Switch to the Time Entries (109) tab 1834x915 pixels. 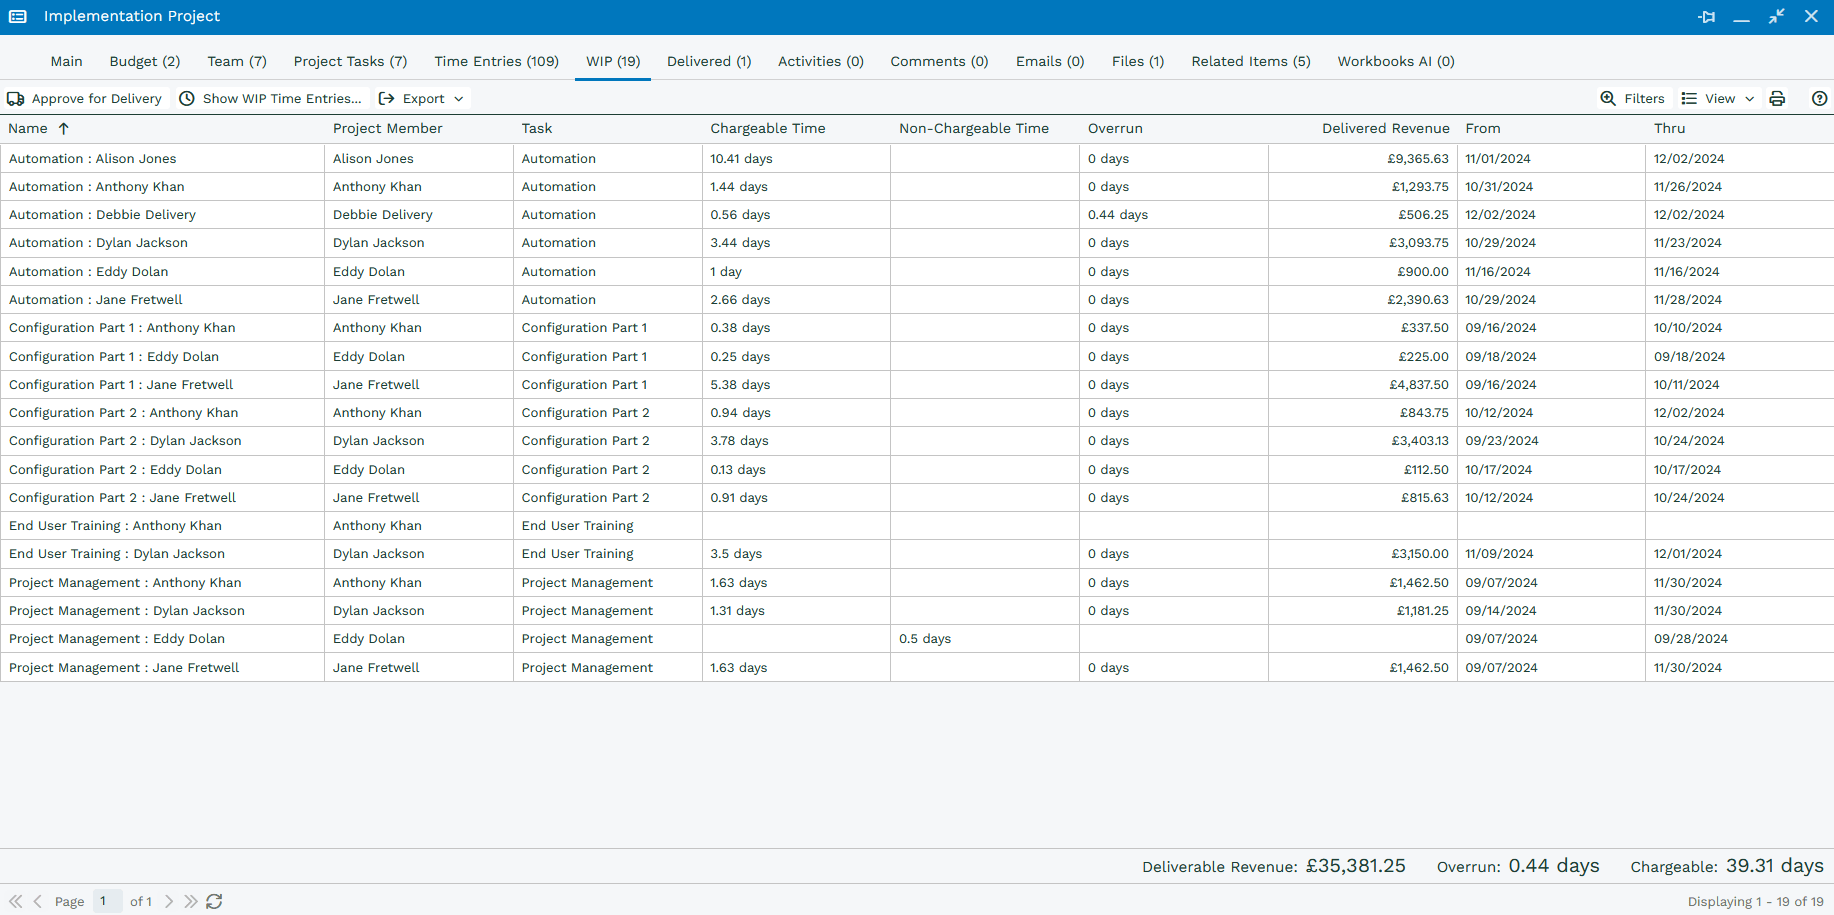pos(496,61)
